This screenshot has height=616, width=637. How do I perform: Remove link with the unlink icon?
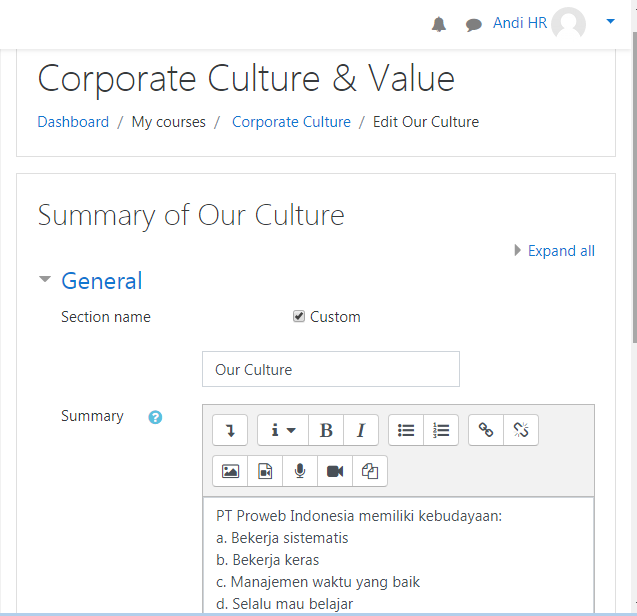[x=521, y=430]
